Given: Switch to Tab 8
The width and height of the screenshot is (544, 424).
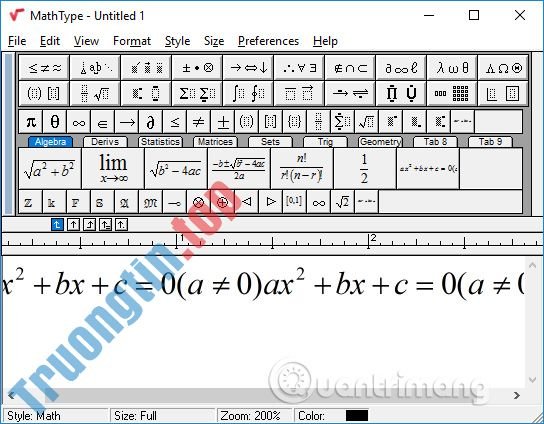Looking at the screenshot, I should click(435, 142).
